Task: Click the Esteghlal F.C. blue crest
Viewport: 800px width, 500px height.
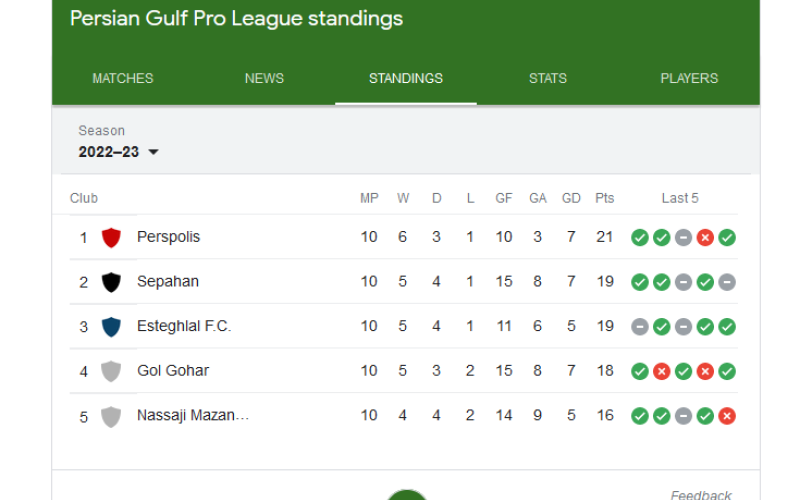Action: tap(111, 327)
